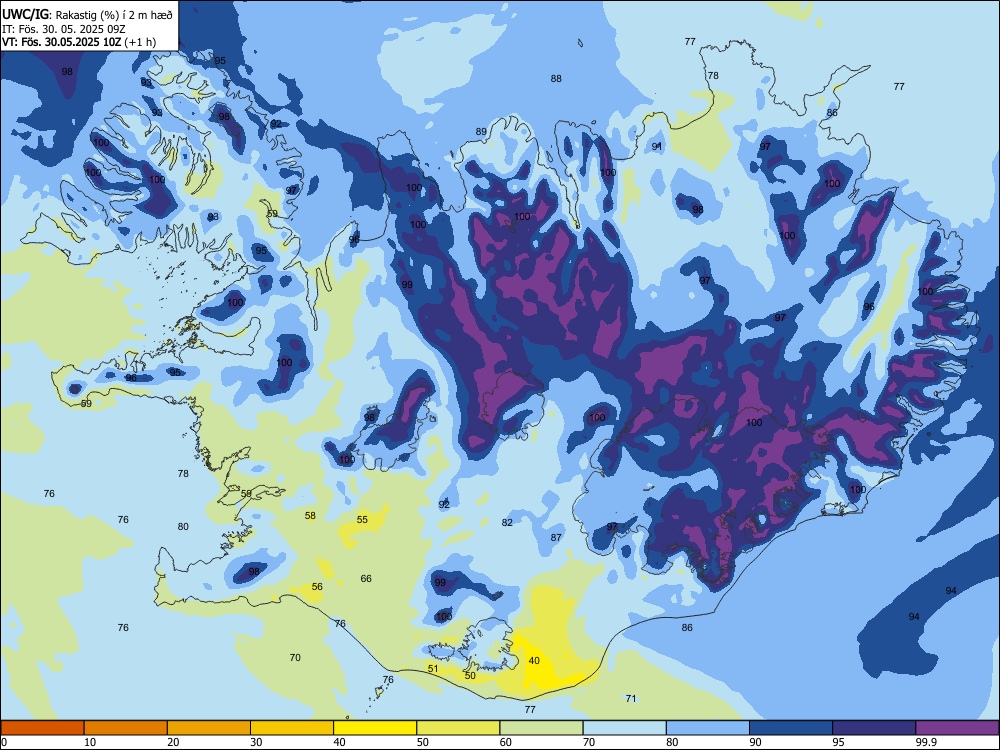Click the '30' label on the legend scale
Screen dimensions: 1000x750
(x=256, y=742)
